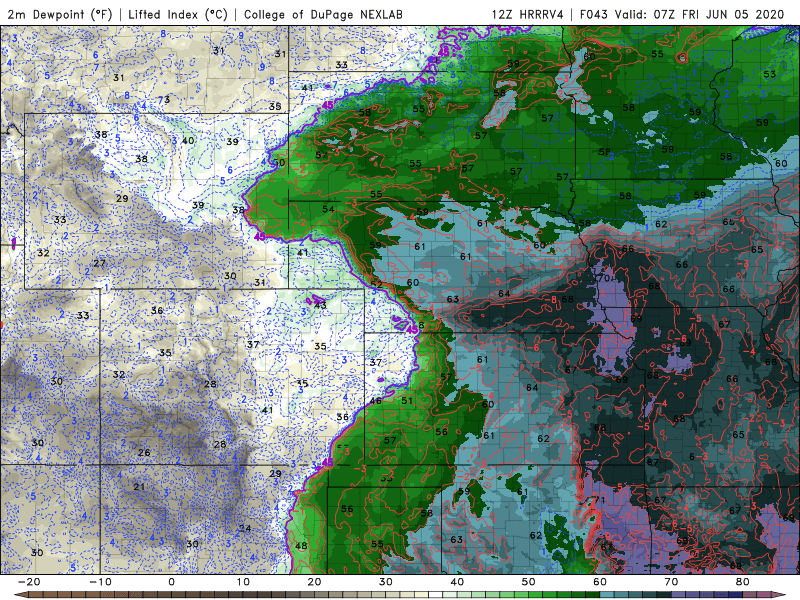
Task: Click the '80' color scale label
Action: [743, 582]
